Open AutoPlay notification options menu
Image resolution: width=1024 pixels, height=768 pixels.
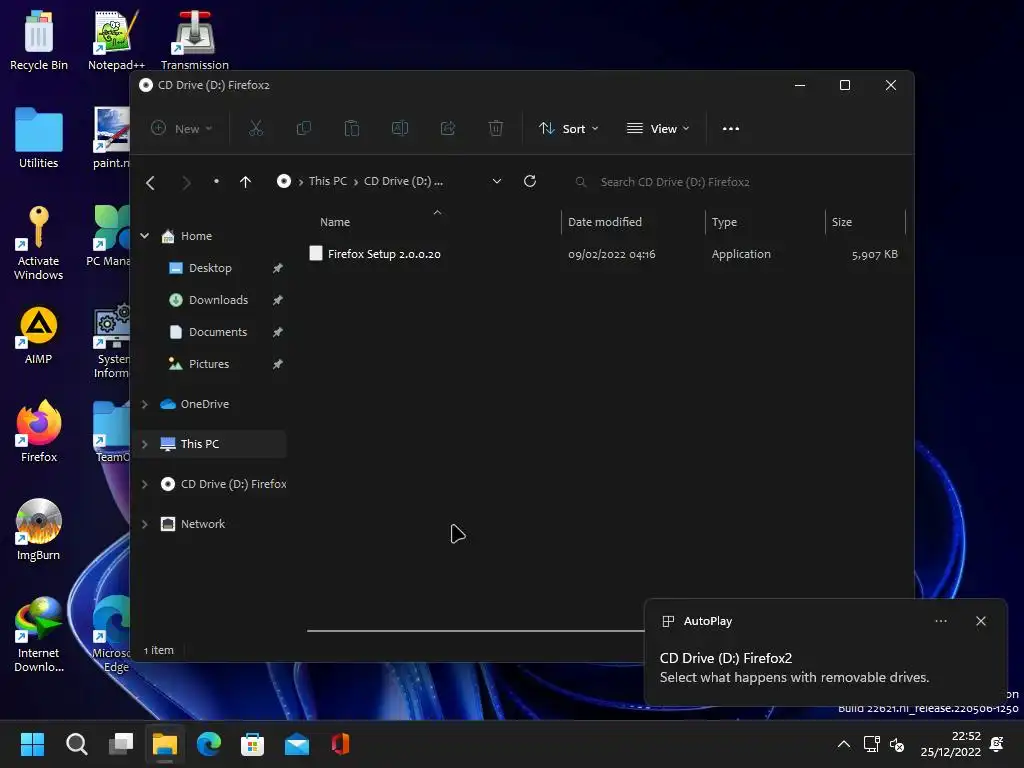click(x=940, y=621)
